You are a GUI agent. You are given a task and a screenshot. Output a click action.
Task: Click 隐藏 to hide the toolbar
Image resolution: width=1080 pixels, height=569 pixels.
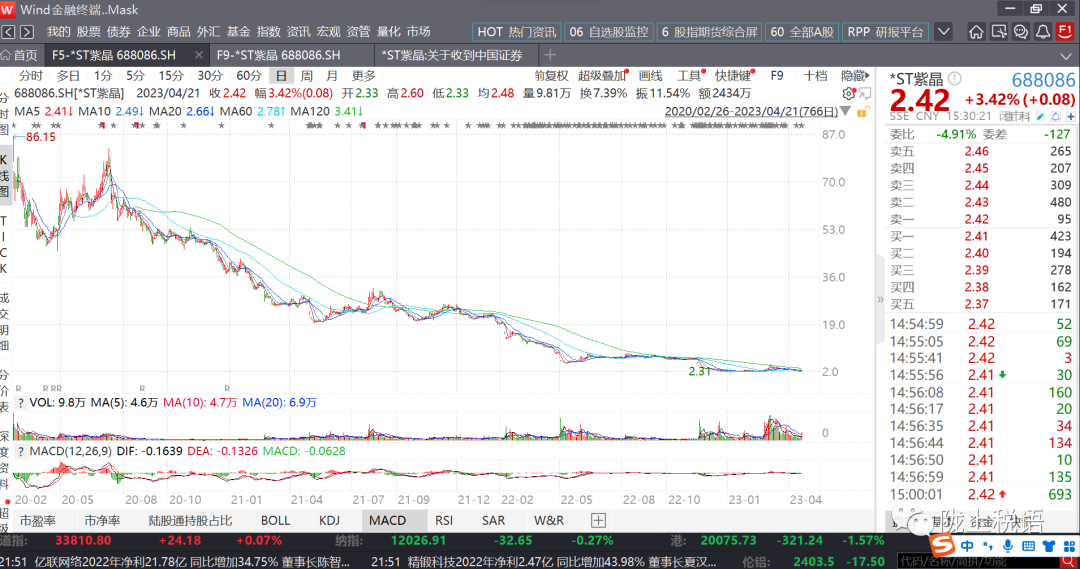click(x=855, y=76)
